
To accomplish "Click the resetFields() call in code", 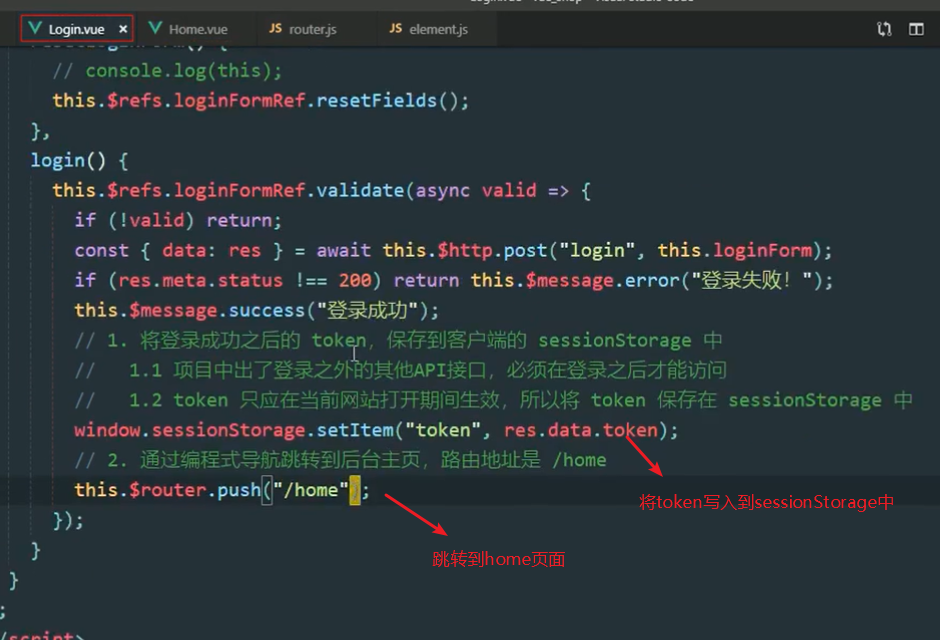I will 392,100.
